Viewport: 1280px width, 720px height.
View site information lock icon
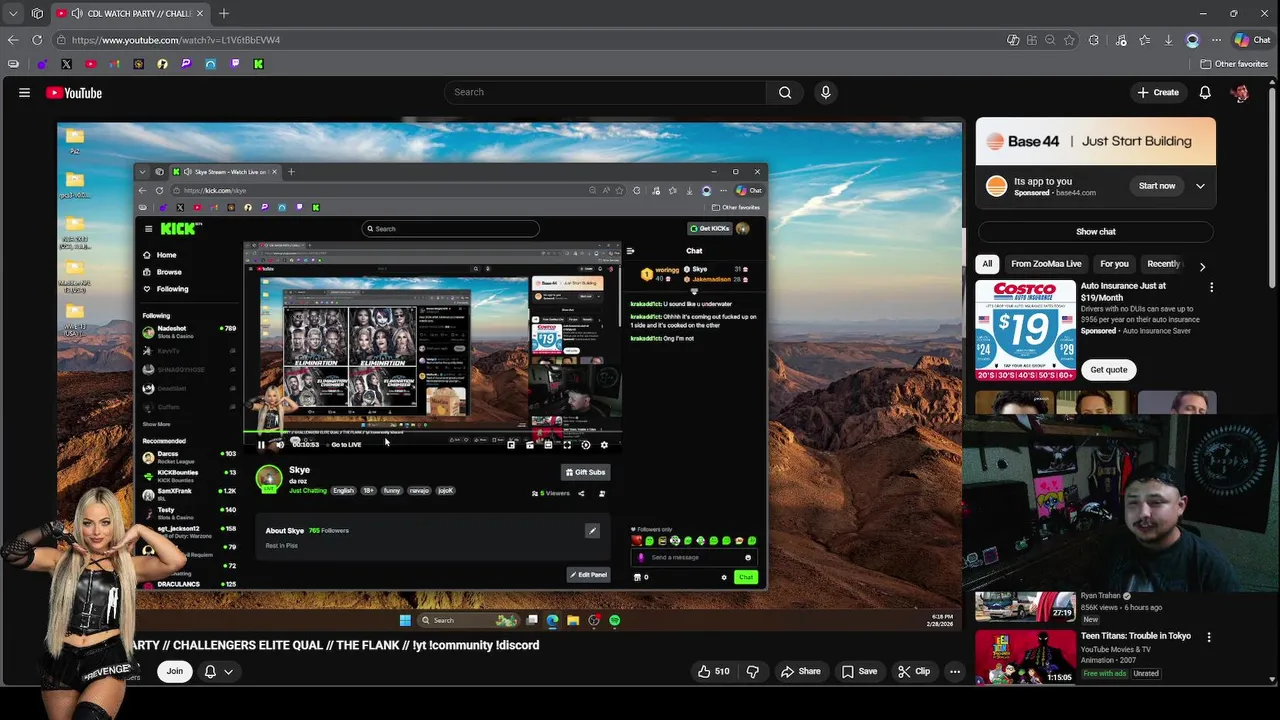pyautogui.click(x=61, y=40)
